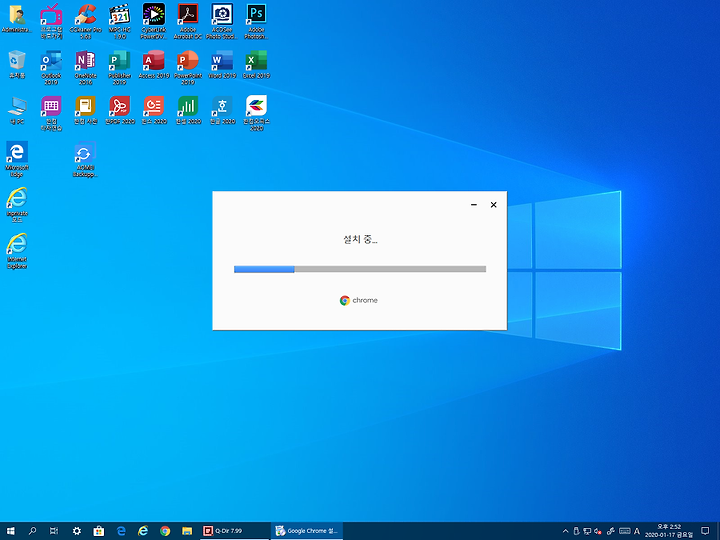The height and width of the screenshot is (540, 720).
Task: Open Settings gear on taskbar
Action: pyautogui.click(x=77, y=531)
